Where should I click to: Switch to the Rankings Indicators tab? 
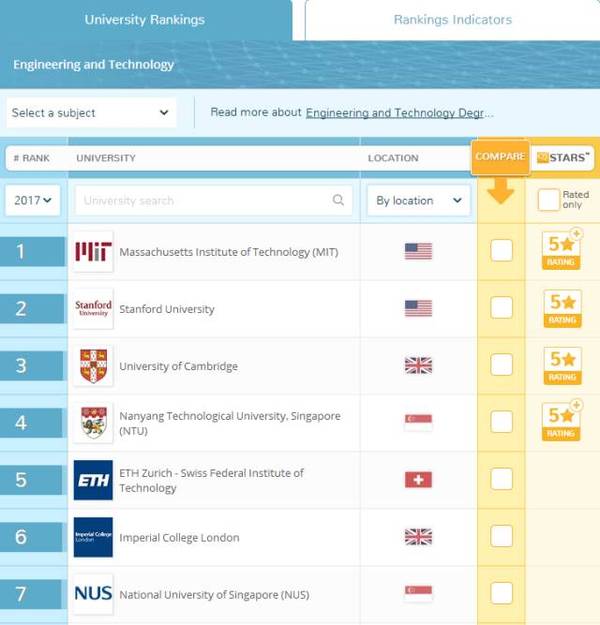pyautogui.click(x=452, y=20)
